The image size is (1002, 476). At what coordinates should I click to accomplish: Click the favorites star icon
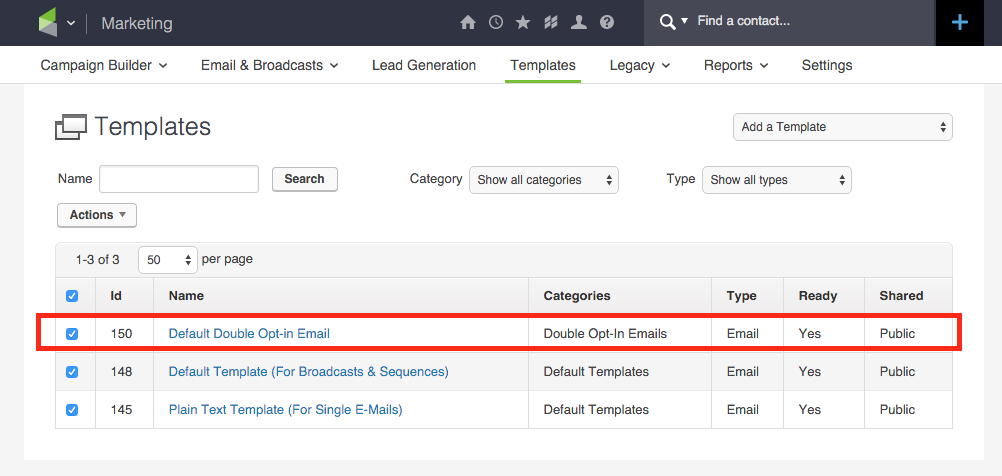523,22
